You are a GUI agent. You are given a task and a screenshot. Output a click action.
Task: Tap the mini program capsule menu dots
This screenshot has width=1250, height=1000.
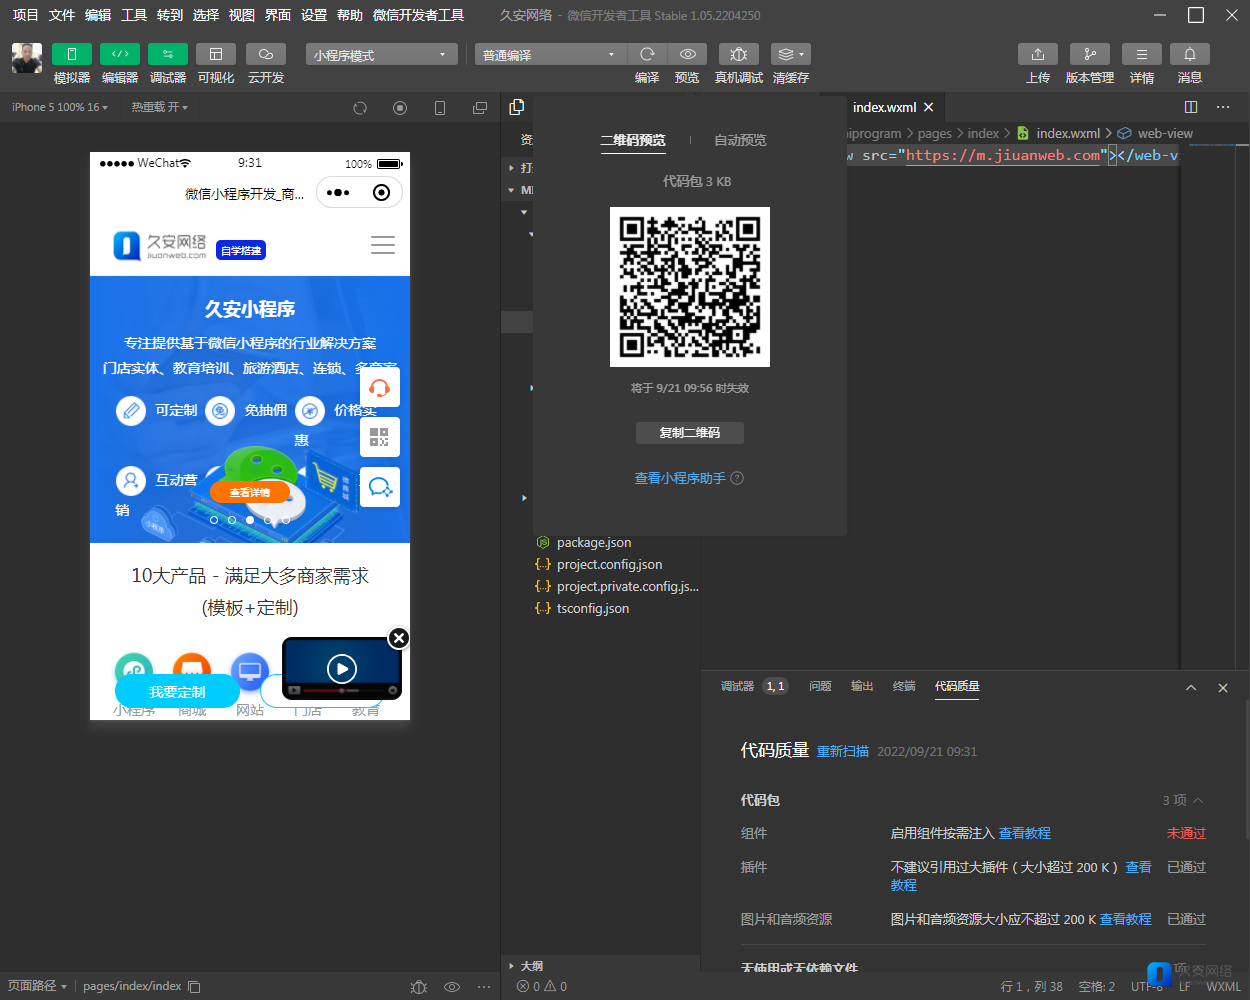point(338,193)
